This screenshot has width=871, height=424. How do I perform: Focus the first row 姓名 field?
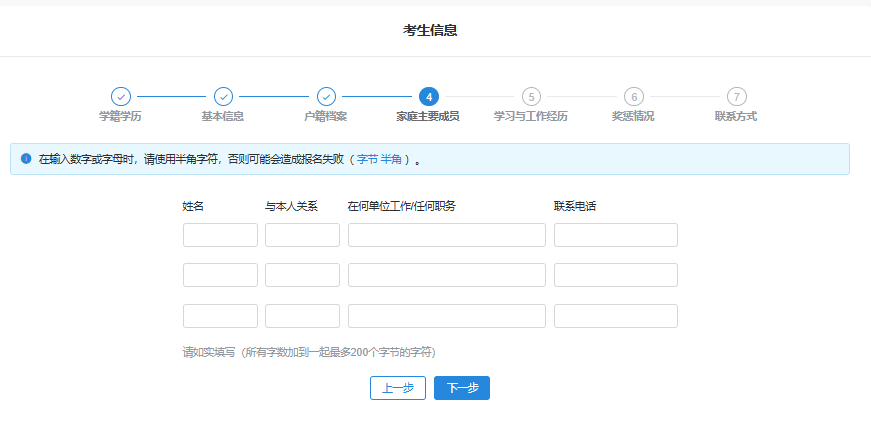221,235
